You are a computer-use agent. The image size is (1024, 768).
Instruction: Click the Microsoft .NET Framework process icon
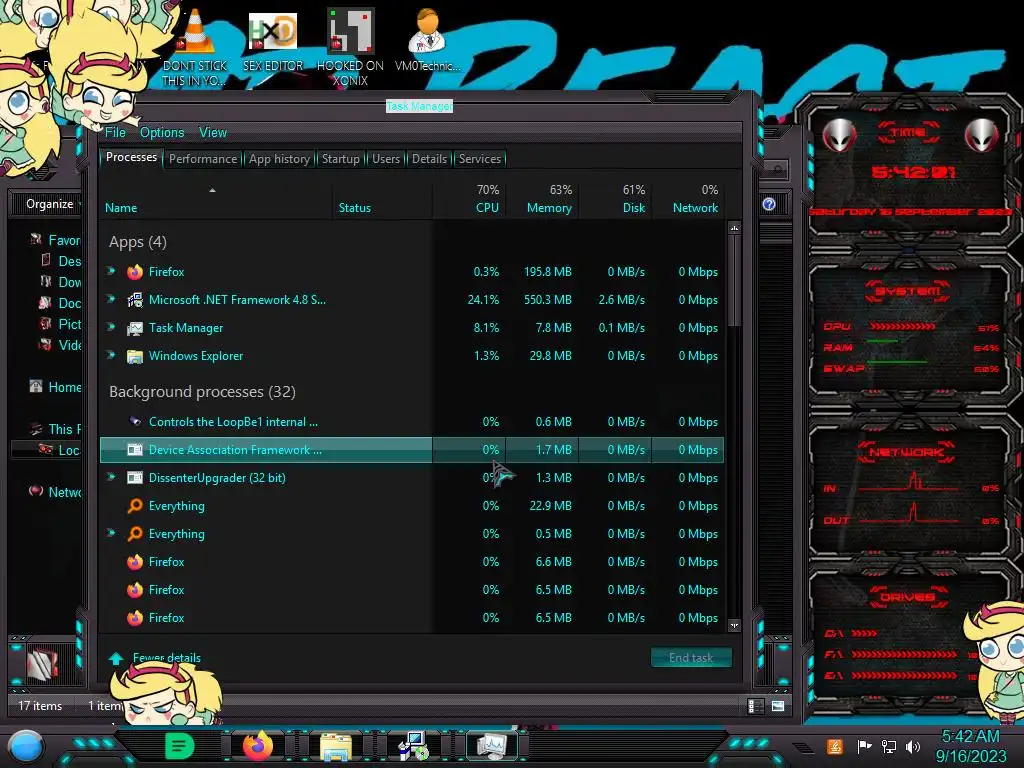(x=135, y=300)
